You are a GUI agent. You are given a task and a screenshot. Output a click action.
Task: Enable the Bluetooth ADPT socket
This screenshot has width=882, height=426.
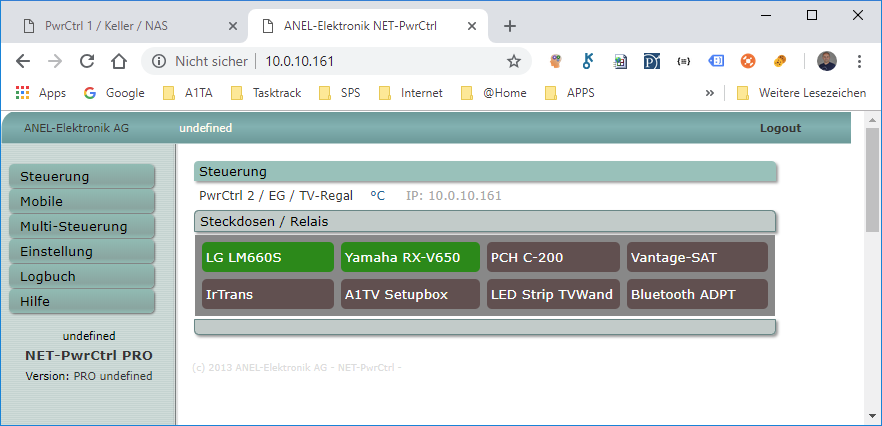[x=697, y=294]
